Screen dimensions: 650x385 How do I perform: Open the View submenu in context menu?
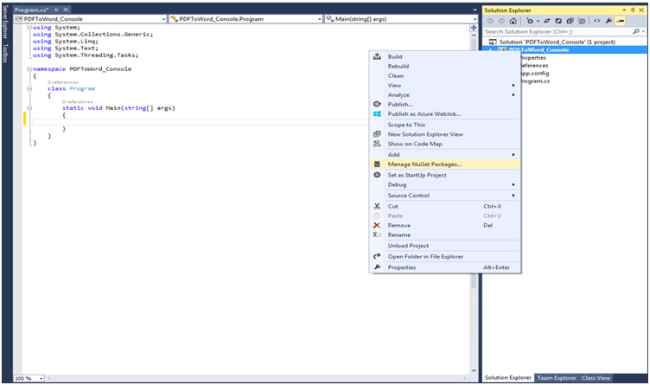tap(445, 85)
